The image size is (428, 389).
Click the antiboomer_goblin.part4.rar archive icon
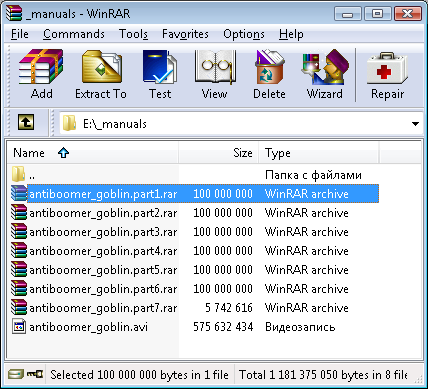click(x=19, y=250)
